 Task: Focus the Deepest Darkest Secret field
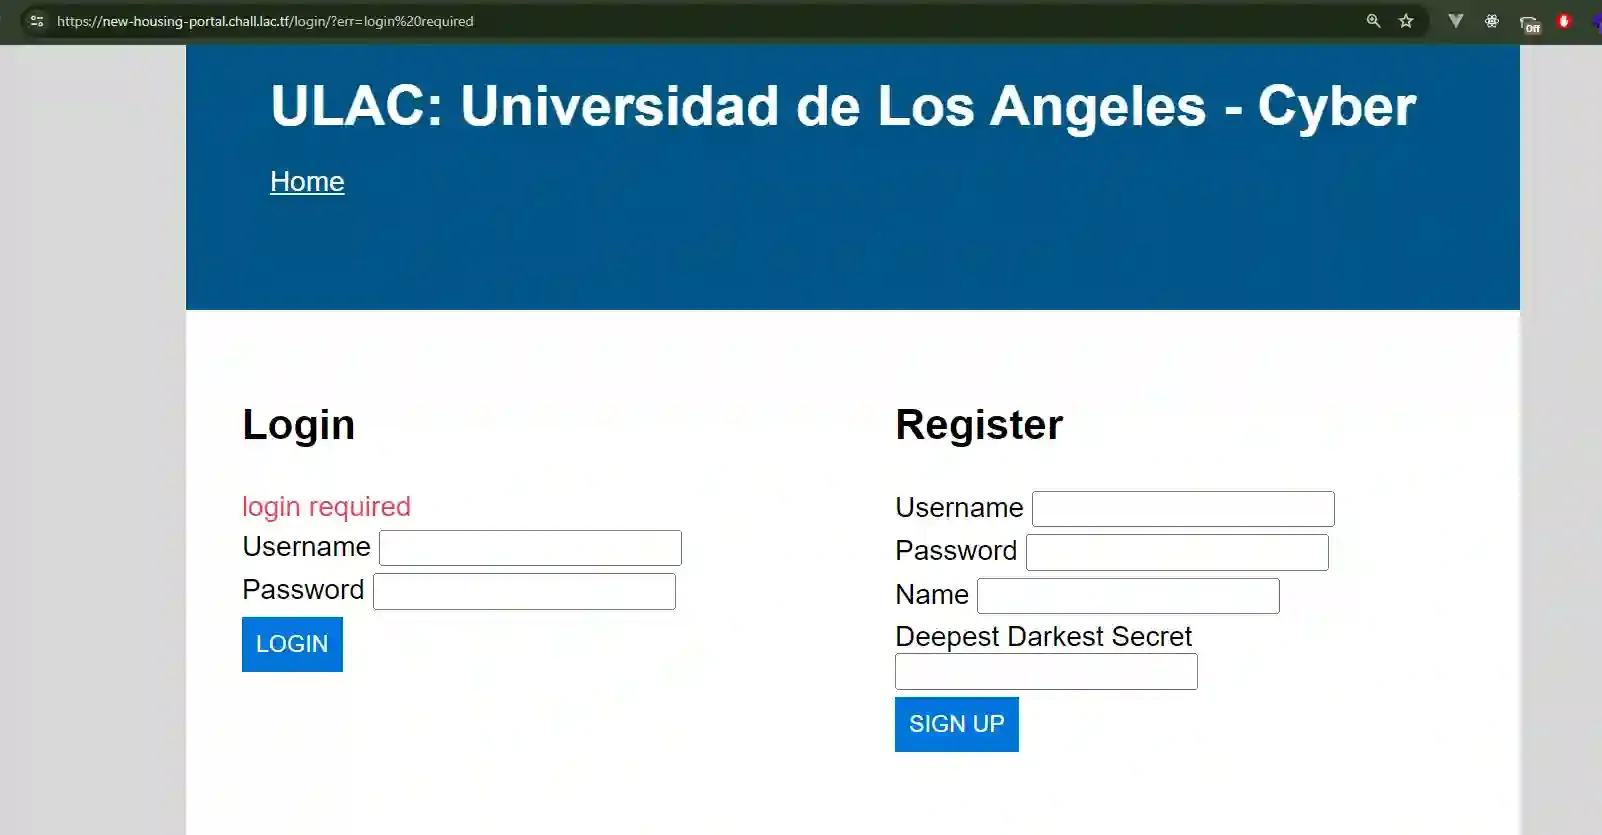(x=1045, y=671)
